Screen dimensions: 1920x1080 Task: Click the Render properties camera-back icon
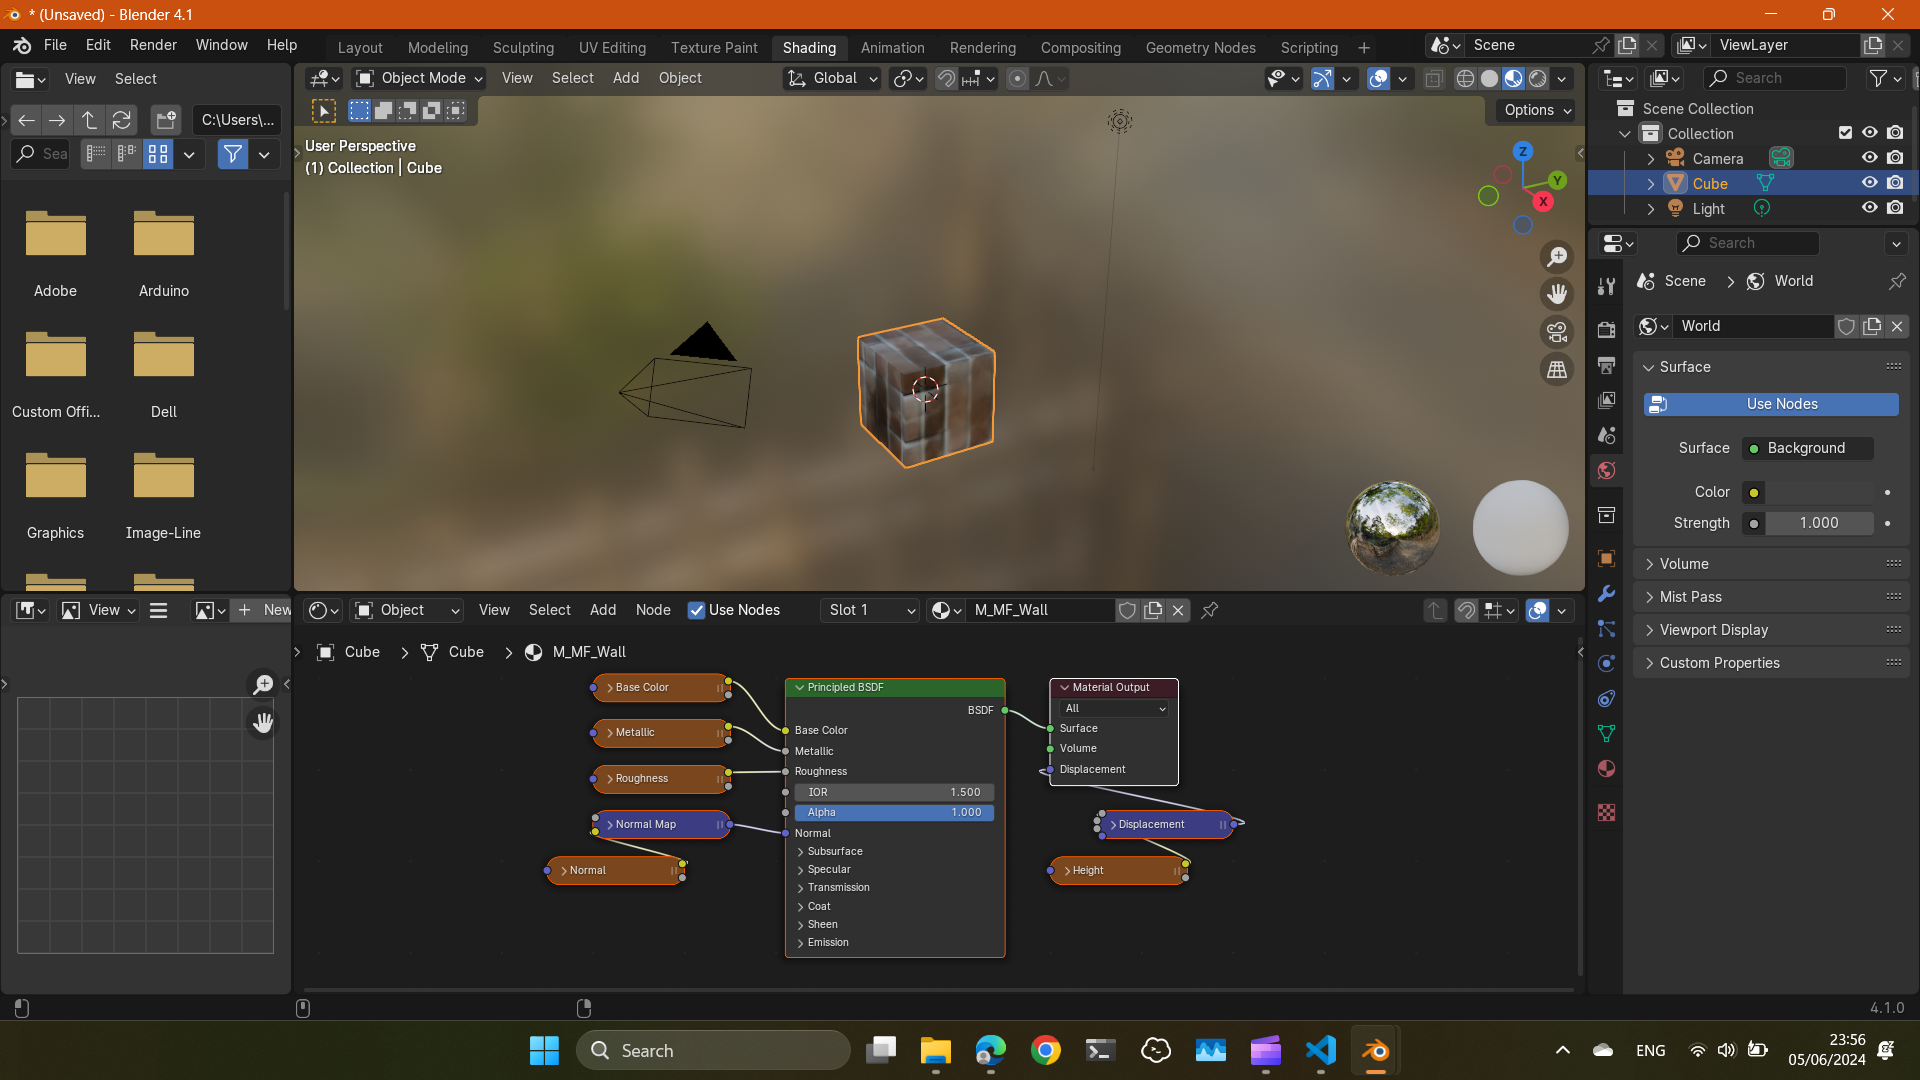1606,330
